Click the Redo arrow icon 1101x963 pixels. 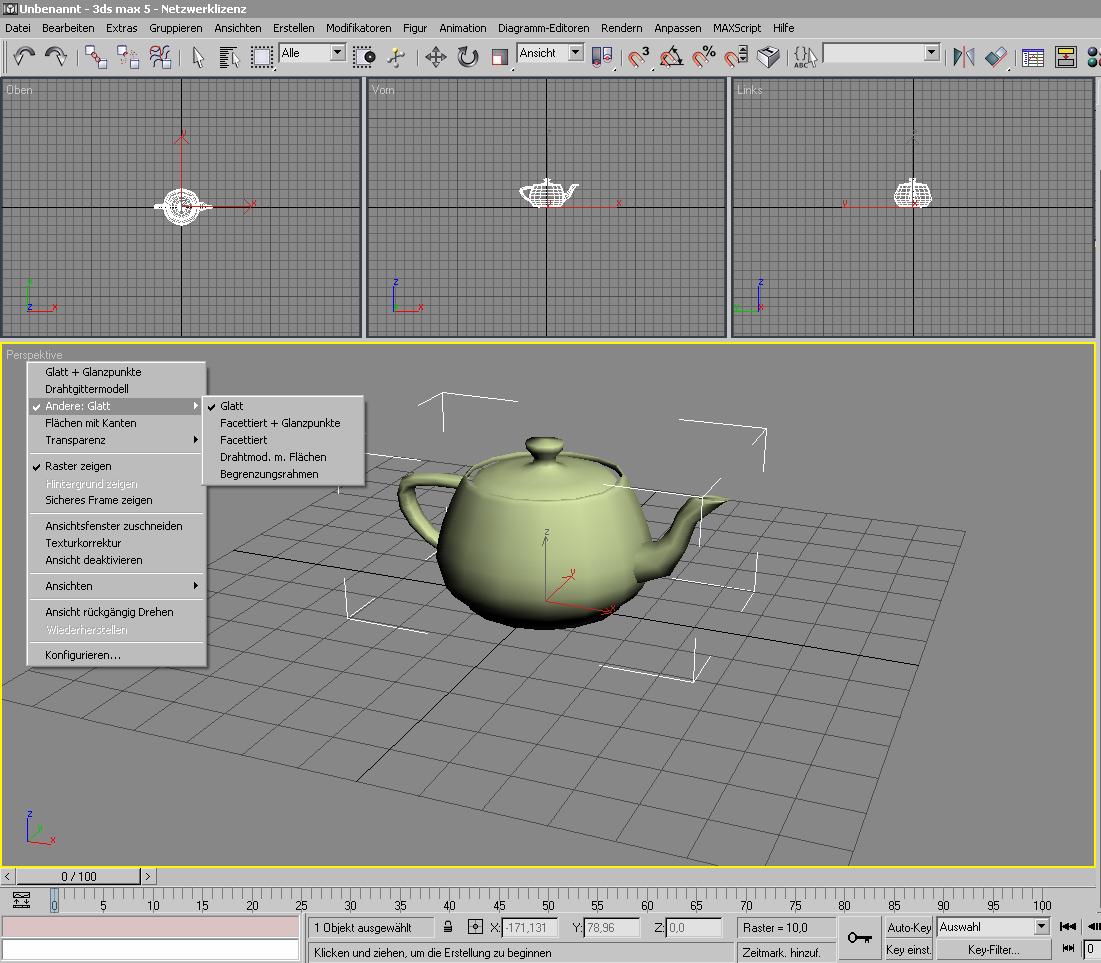(x=56, y=56)
